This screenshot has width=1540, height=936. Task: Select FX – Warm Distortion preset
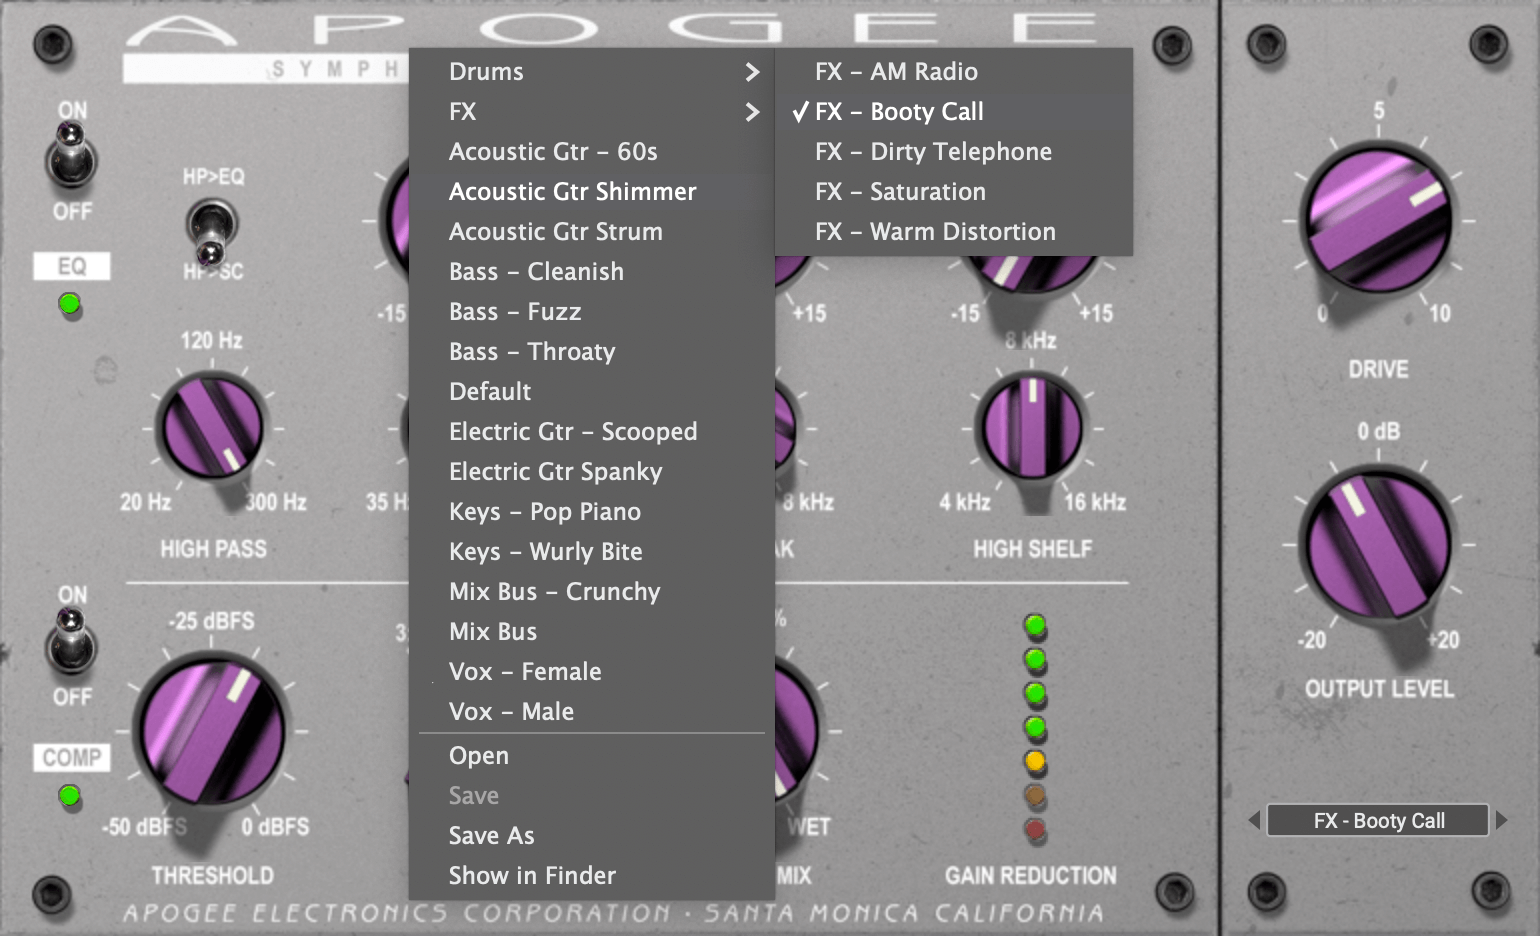click(954, 232)
